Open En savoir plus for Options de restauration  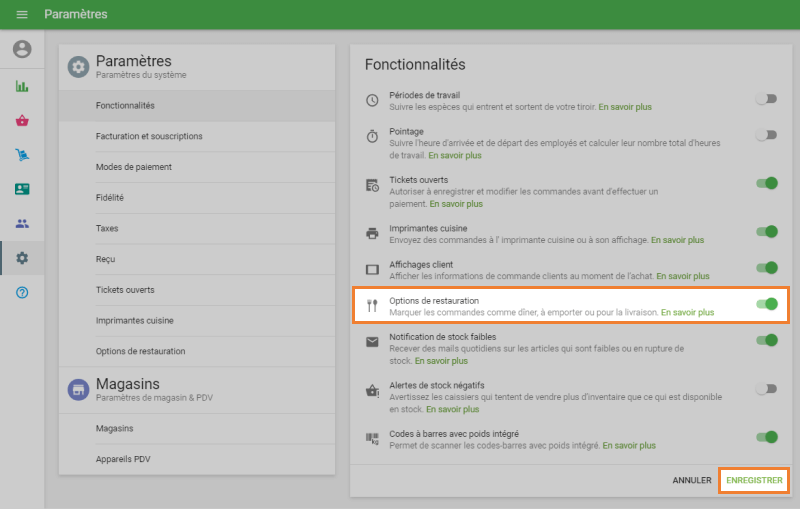688,313
